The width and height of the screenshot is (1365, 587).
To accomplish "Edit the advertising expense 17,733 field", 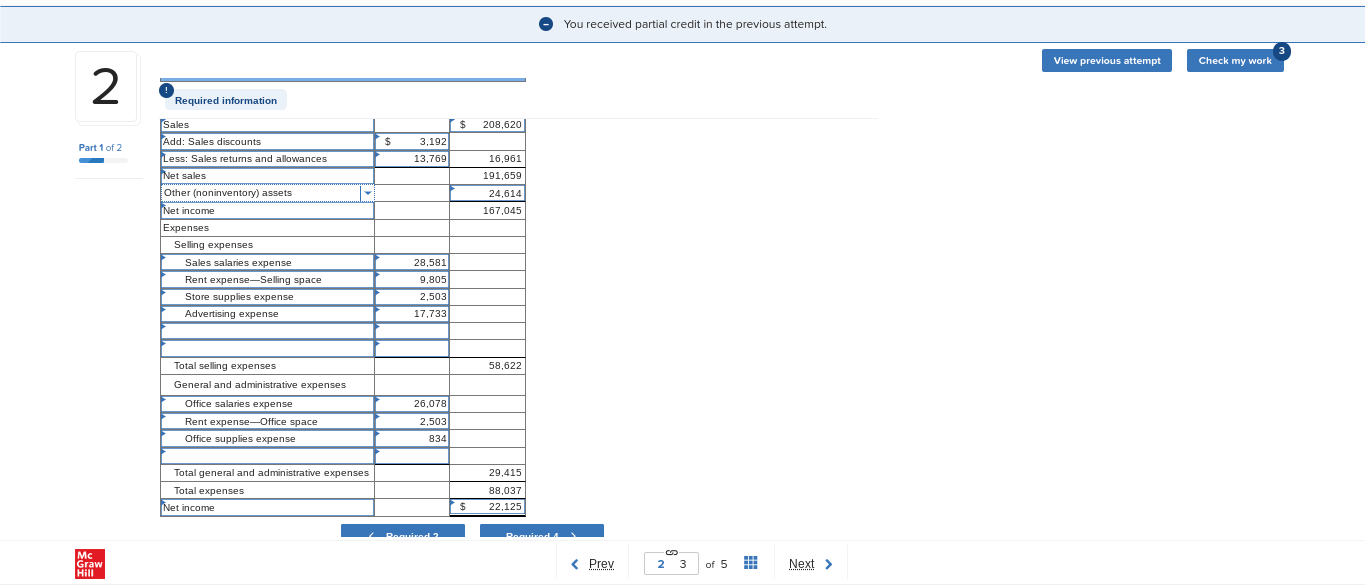I will pos(412,314).
